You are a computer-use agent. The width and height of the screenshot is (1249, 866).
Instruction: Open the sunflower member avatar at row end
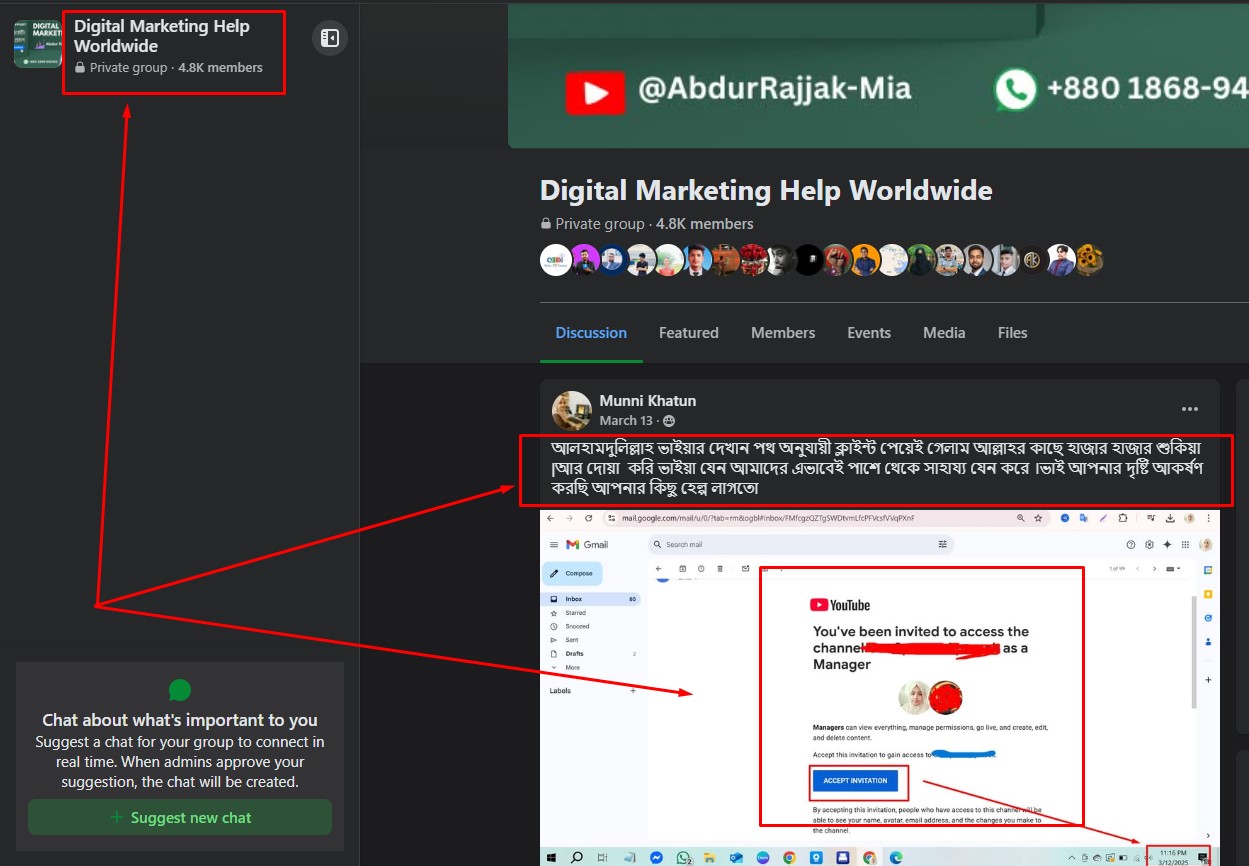click(x=1088, y=260)
